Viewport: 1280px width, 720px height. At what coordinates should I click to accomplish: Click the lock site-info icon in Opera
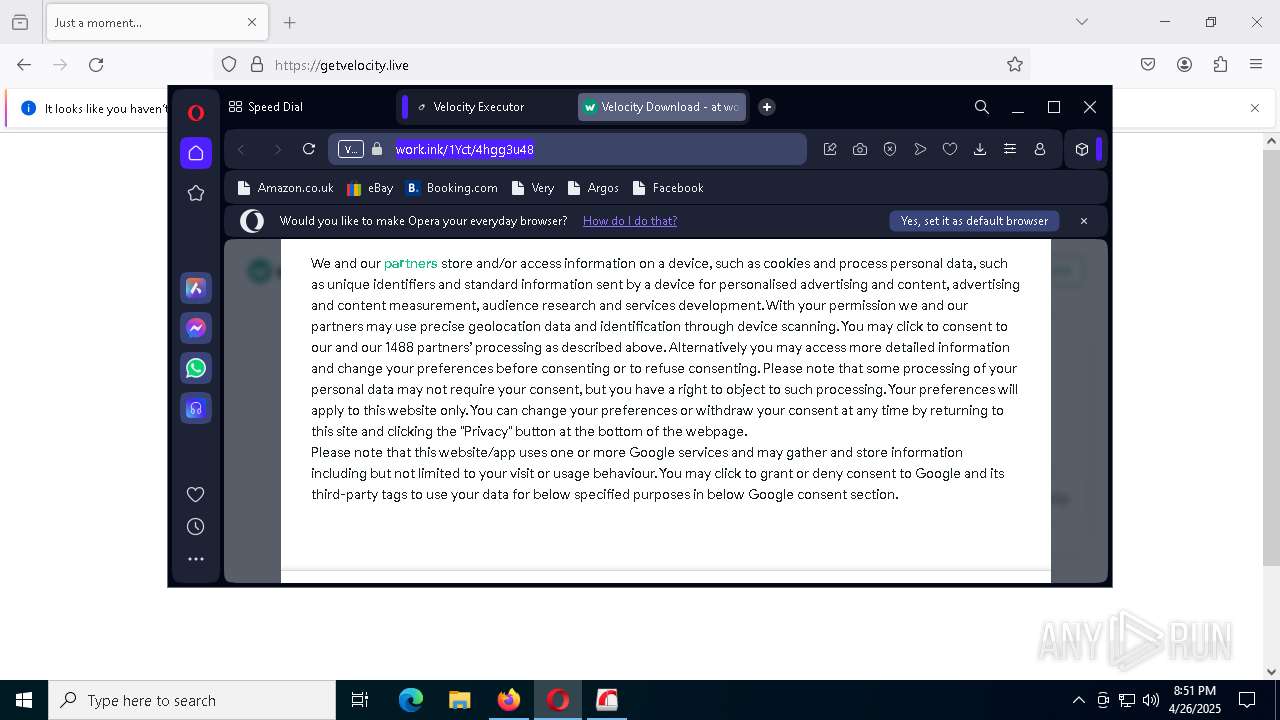tap(377, 149)
